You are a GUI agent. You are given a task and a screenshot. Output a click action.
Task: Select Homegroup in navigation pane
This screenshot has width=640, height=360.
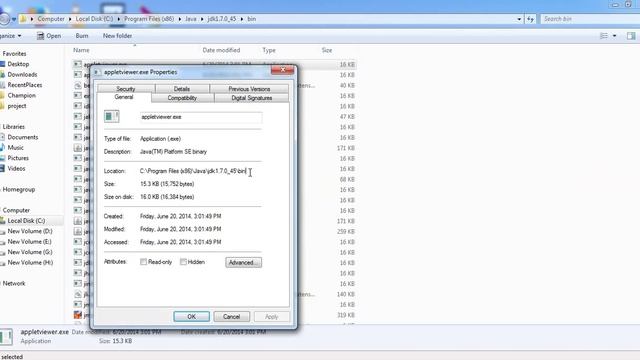pyautogui.click(x=18, y=189)
